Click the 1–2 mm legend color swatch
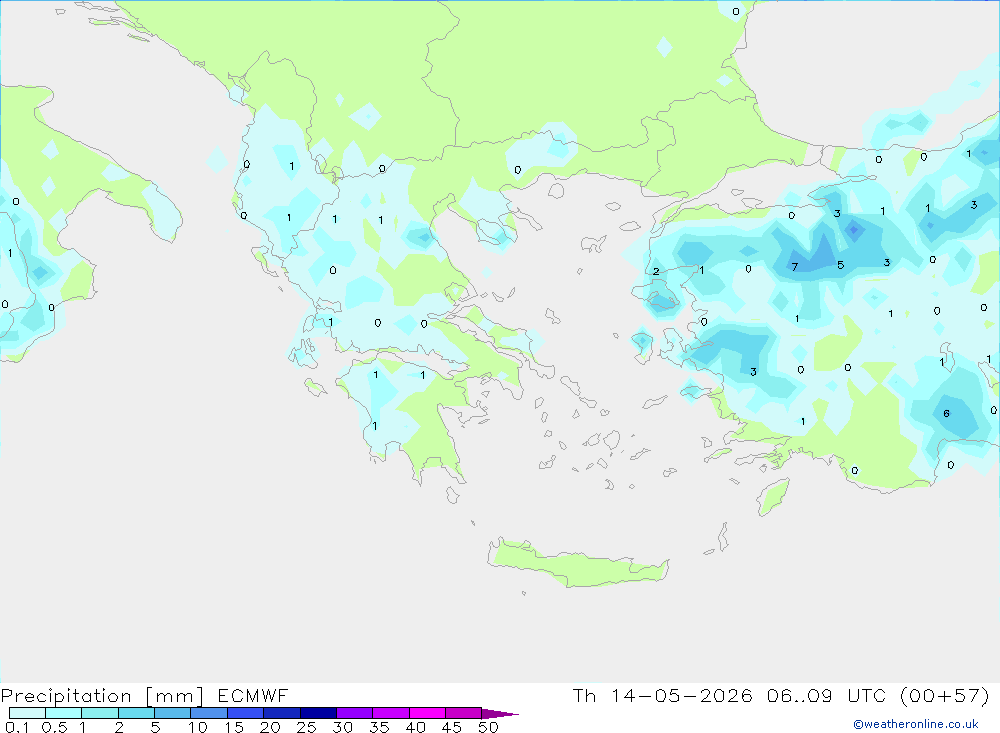The image size is (1000, 733). [100, 713]
